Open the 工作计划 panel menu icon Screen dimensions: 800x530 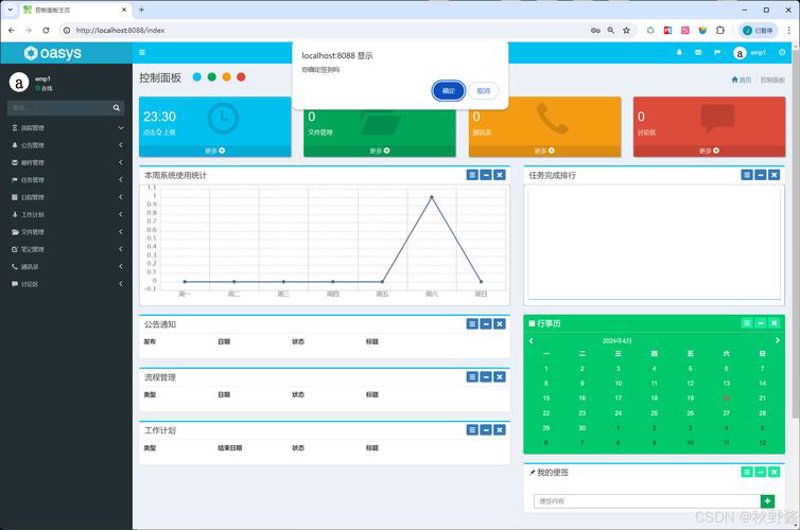tap(472, 430)
